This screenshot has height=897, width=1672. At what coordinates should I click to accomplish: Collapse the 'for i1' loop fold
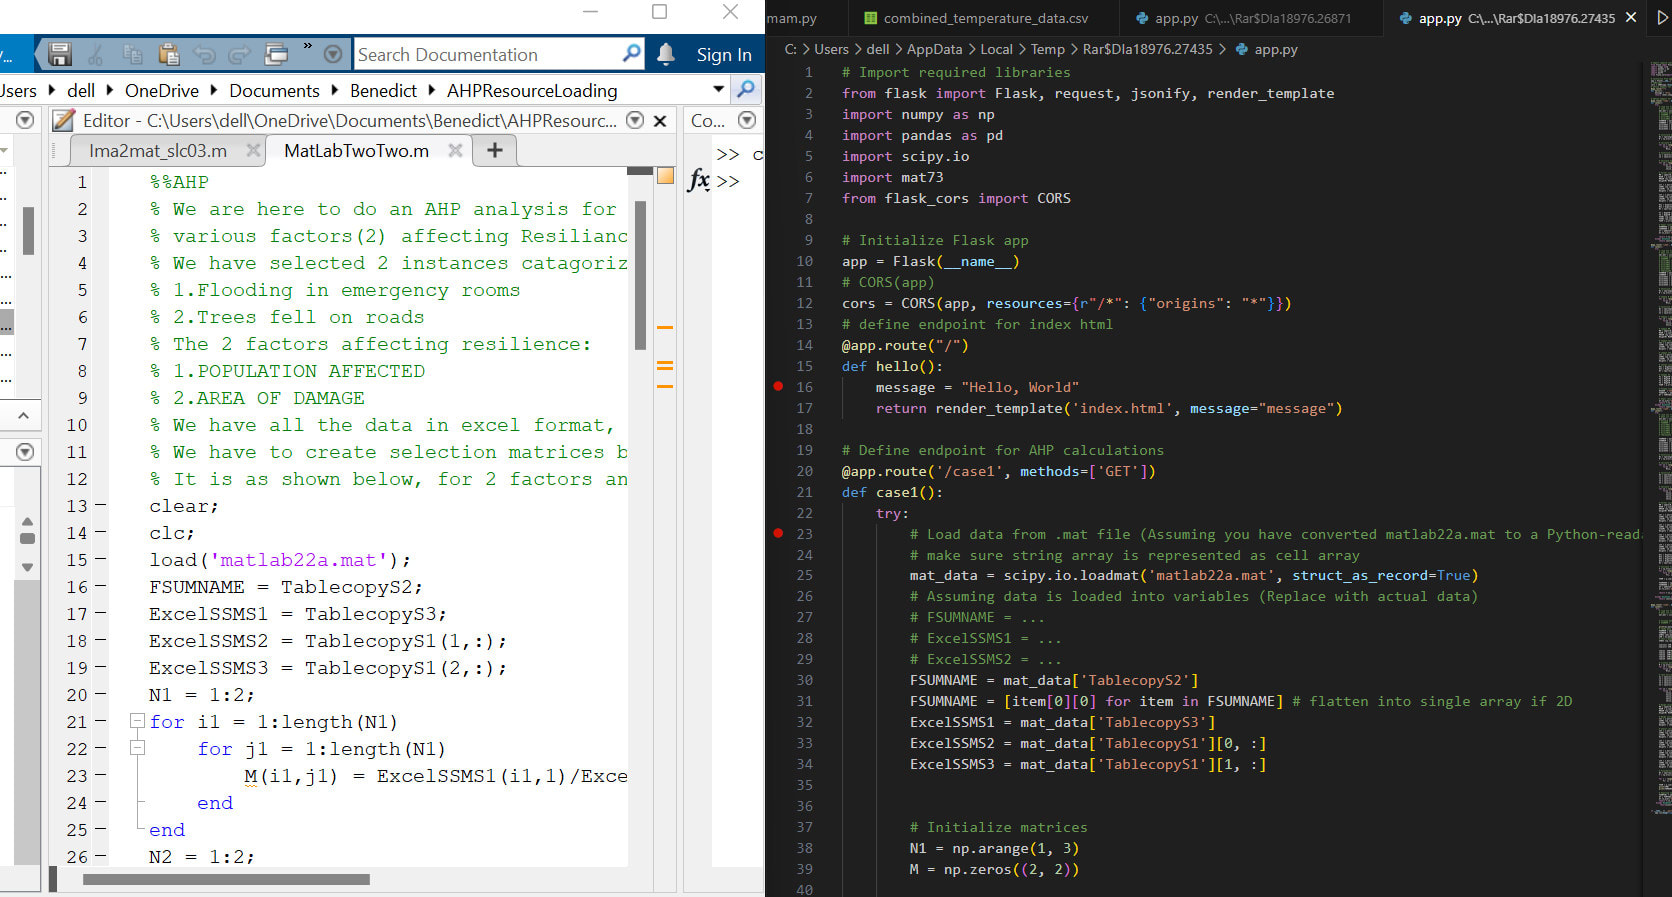click(137, 721)
